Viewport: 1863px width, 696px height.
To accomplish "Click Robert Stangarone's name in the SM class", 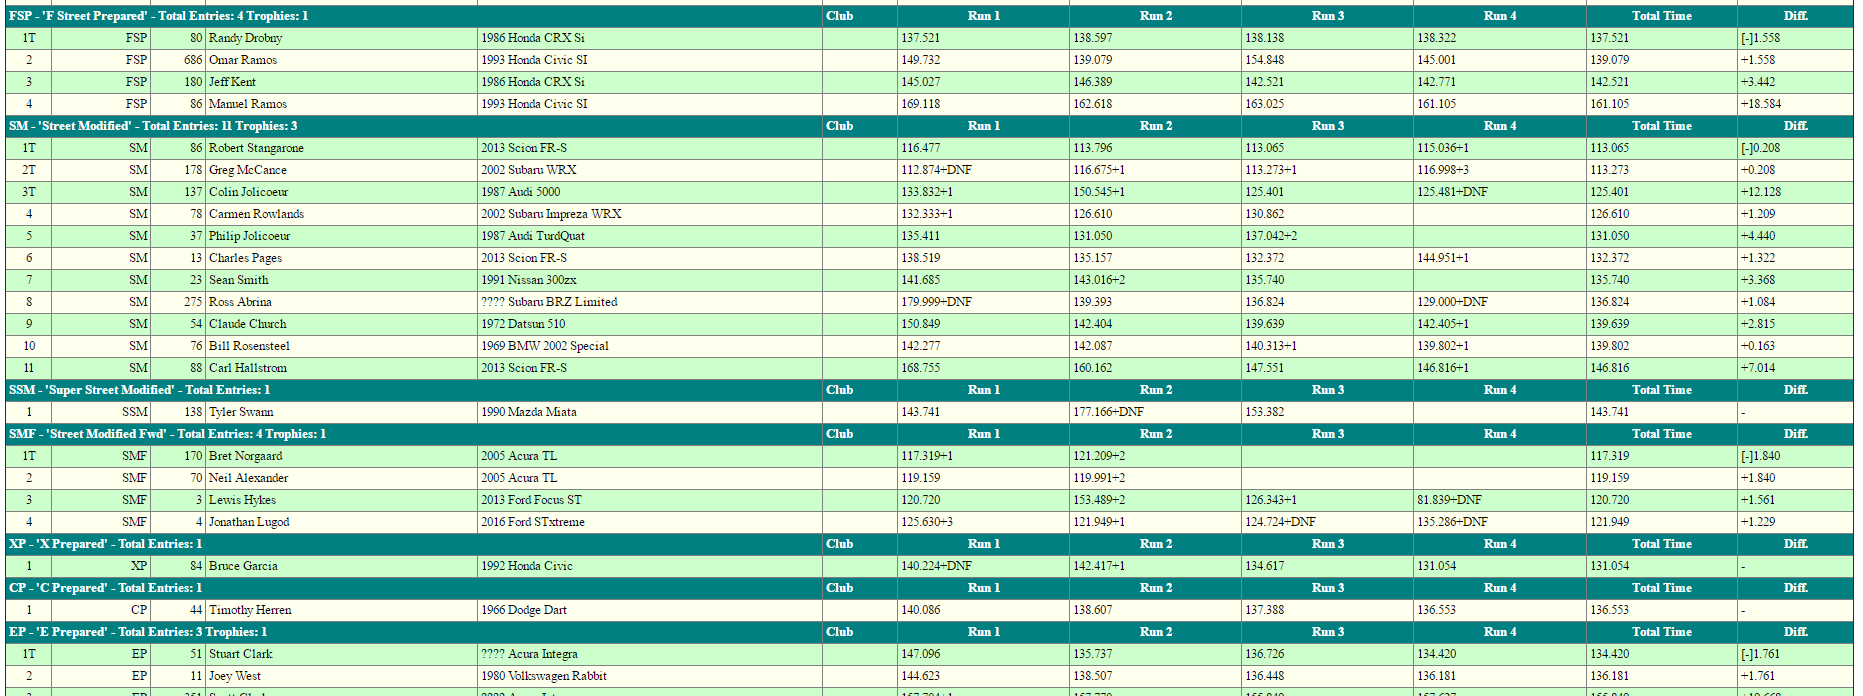I will point(256,148).
